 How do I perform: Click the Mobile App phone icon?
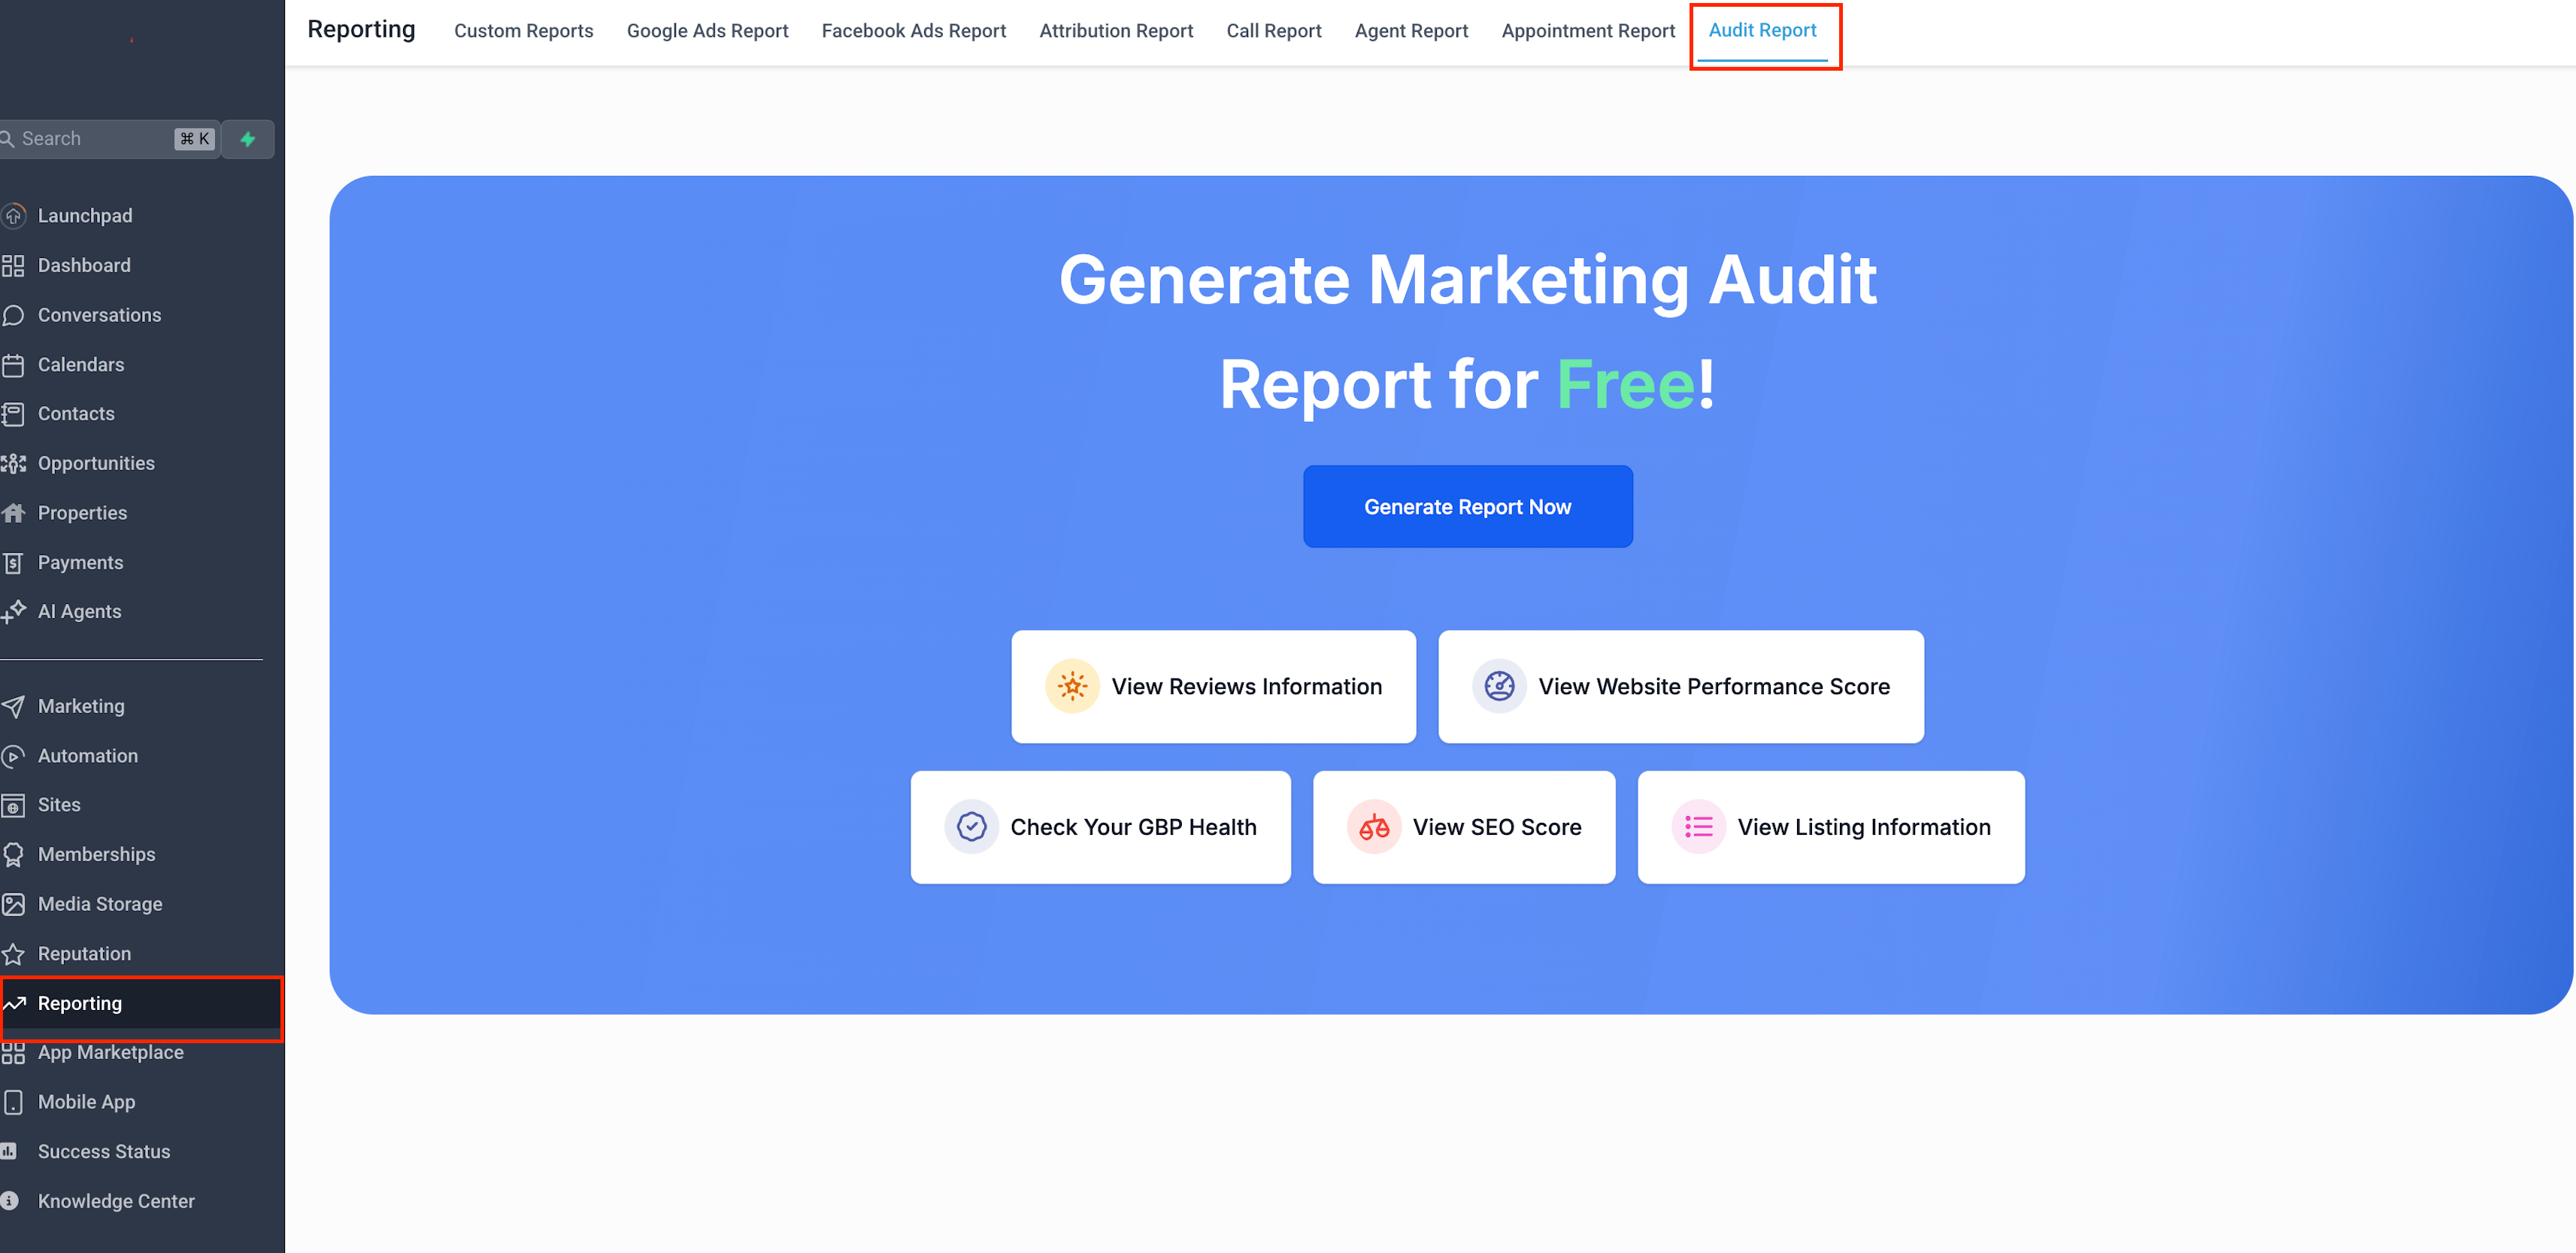[13, 1102]
